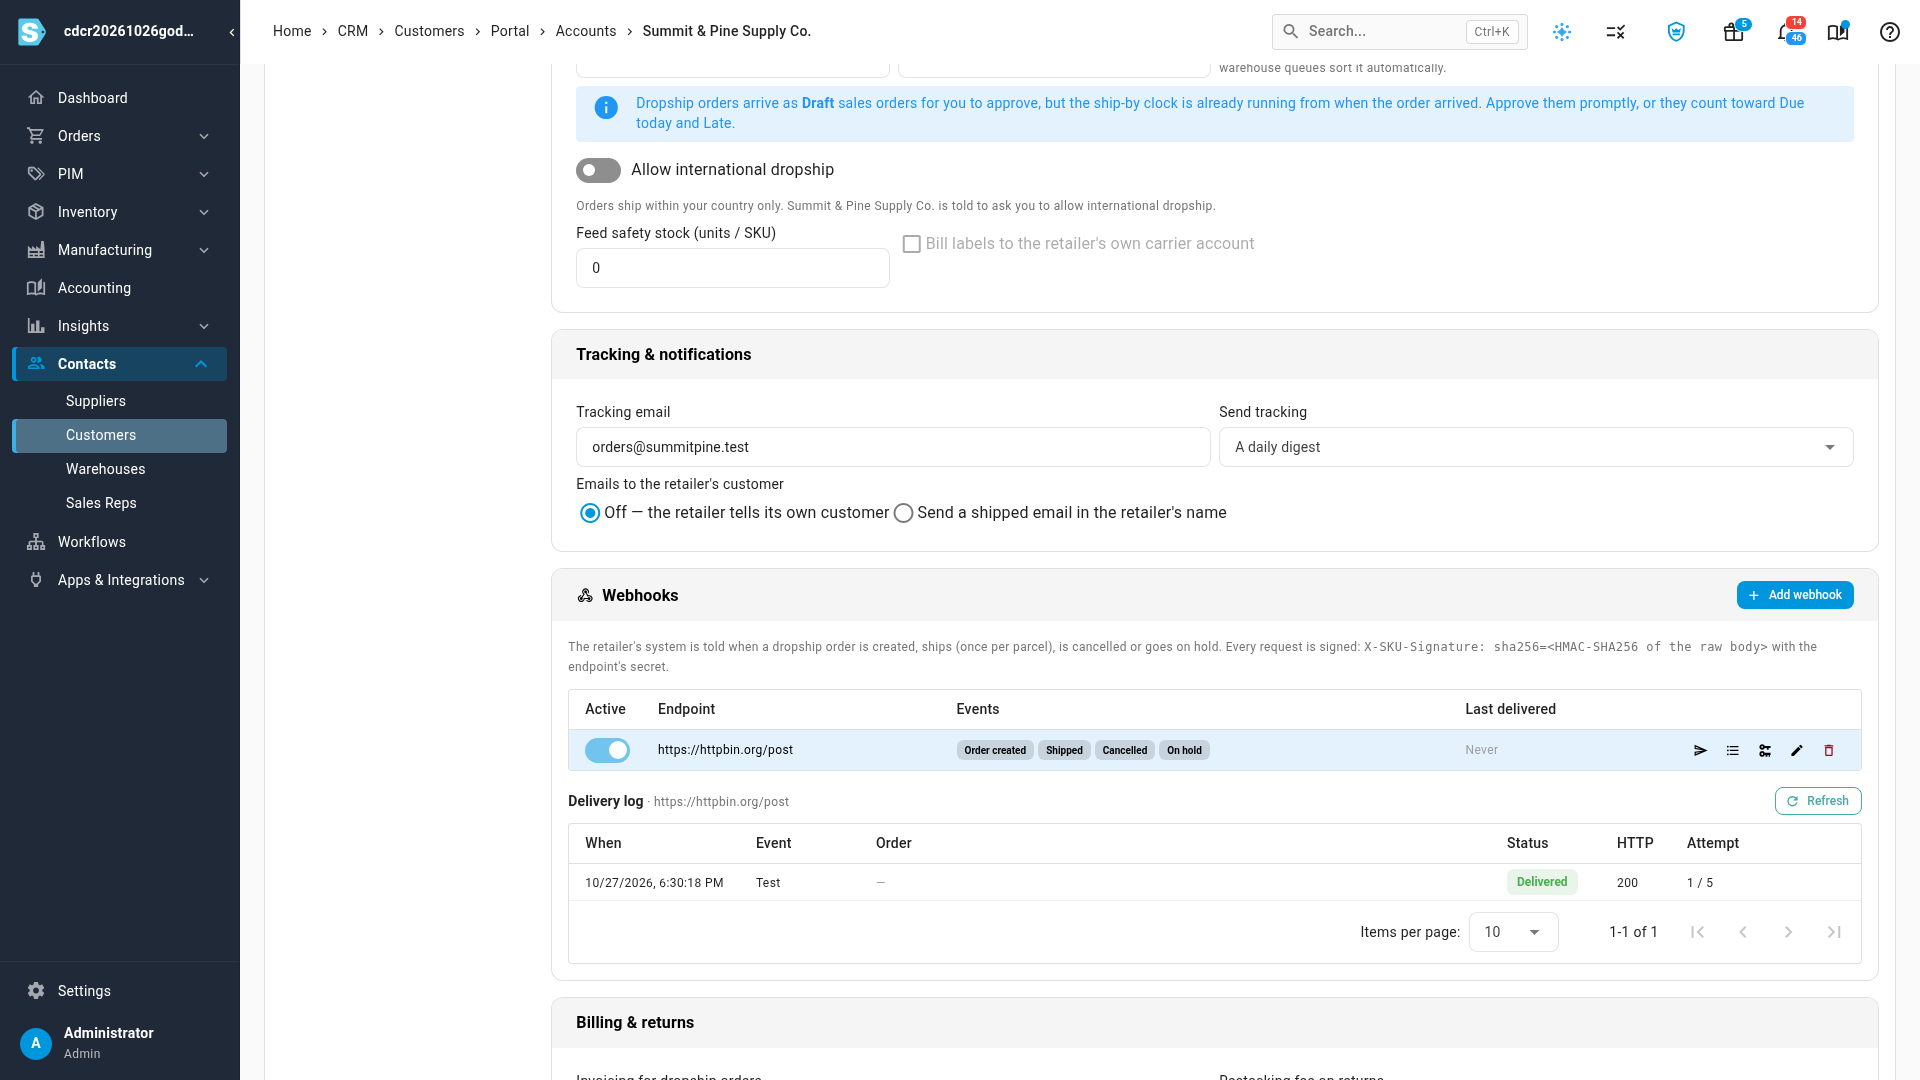Collapse the sidebar with the left chevron
The image size is (1920, 1080).
[232, 32]
